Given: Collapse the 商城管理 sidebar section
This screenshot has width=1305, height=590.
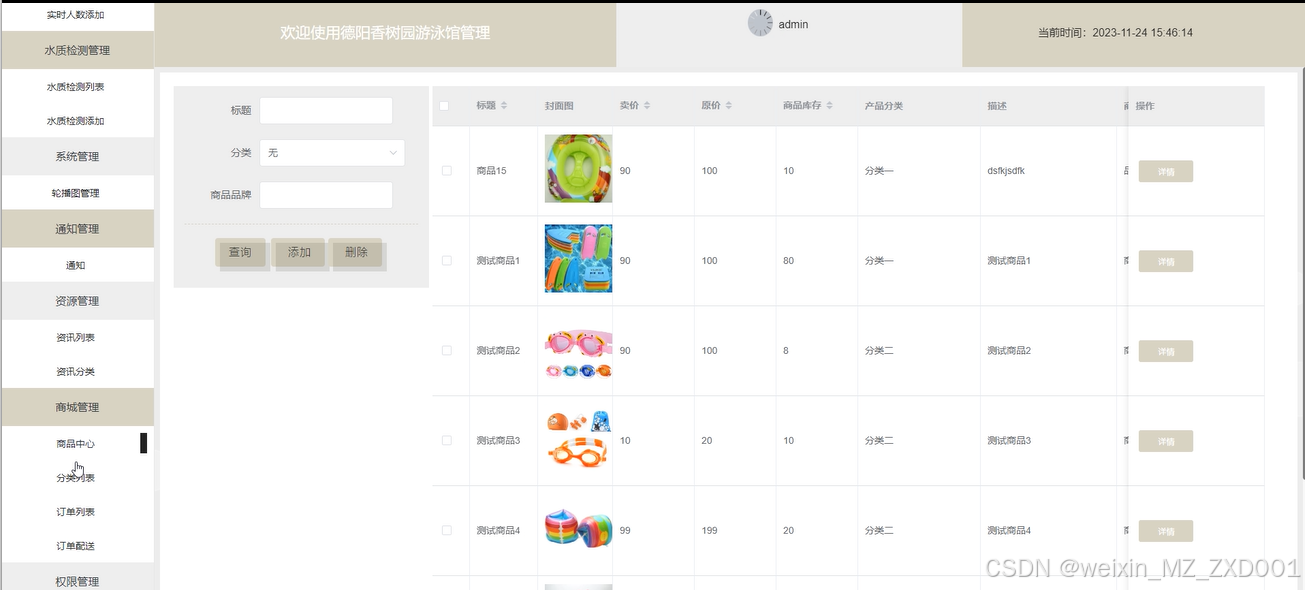Looking at the screenshot, I should (x=77, y=407).
